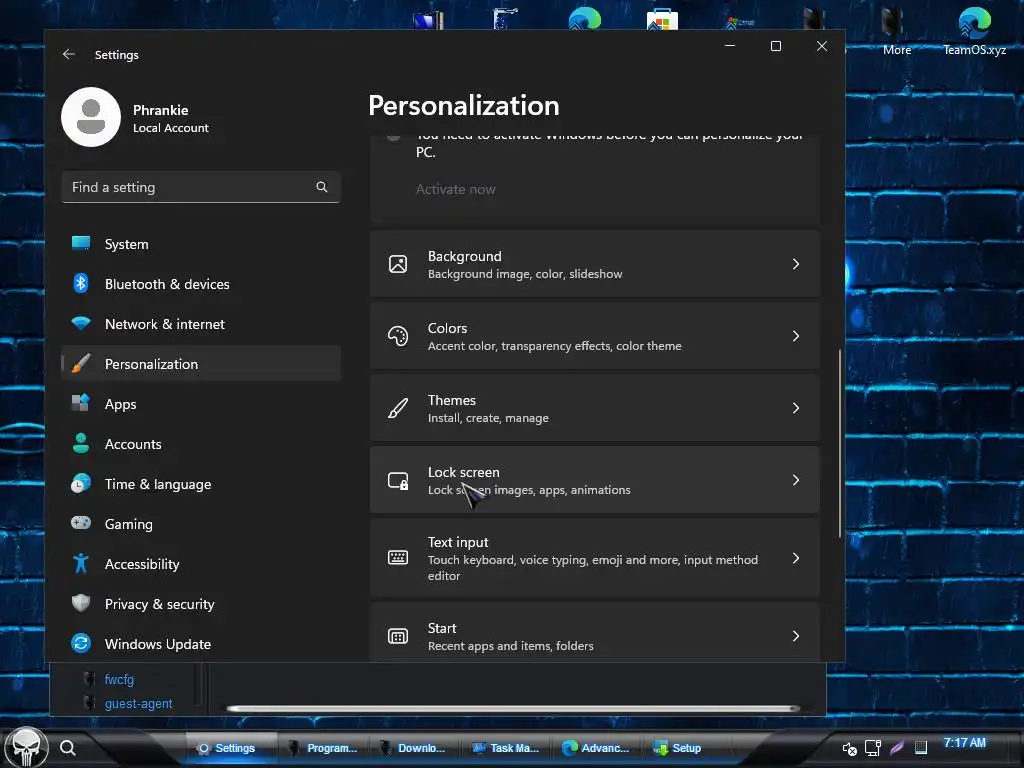The height and width of the screenshot is (768, 1024).
Task: Click the Accessibility figure icon
Action: (x=81, y=564)
